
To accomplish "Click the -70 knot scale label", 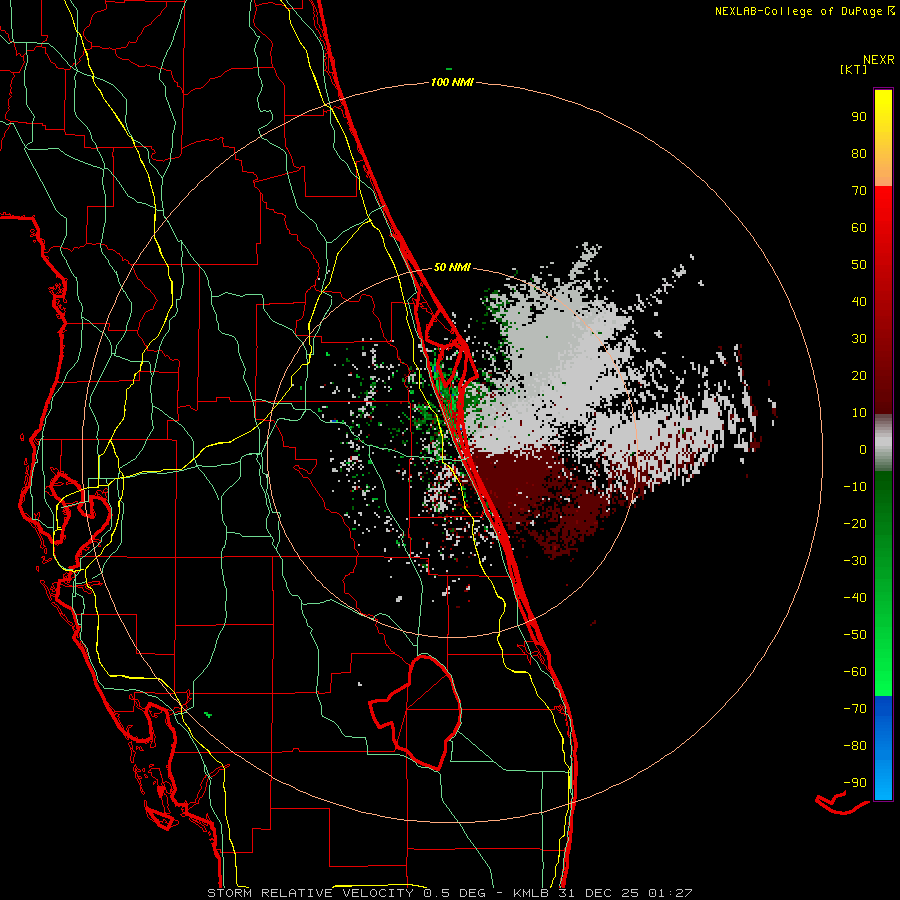I will click(855, 709).
